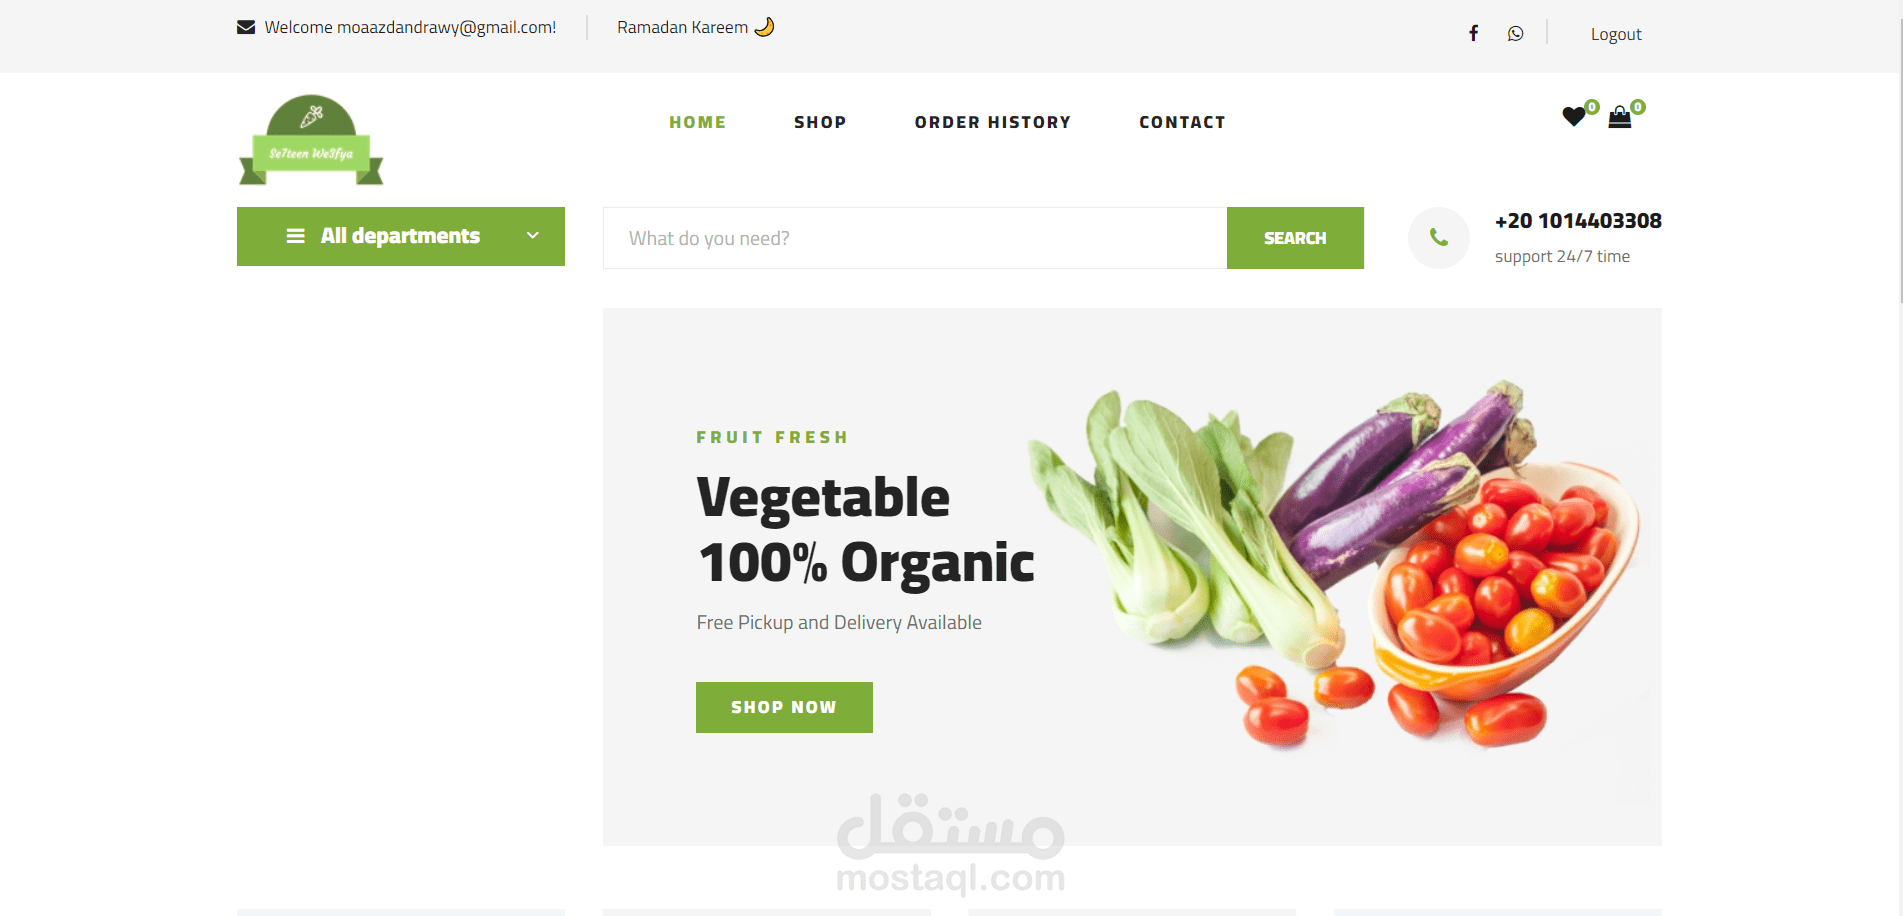Click the Search button
The height and width of the screenshot is (916, 1903).
1295,238
